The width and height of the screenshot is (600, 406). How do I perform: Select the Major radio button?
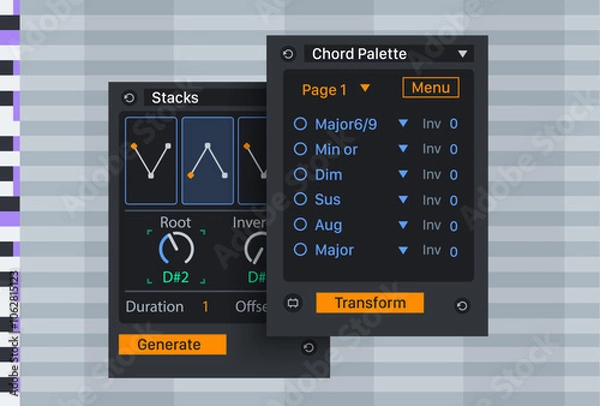click(x=300, y=250)
